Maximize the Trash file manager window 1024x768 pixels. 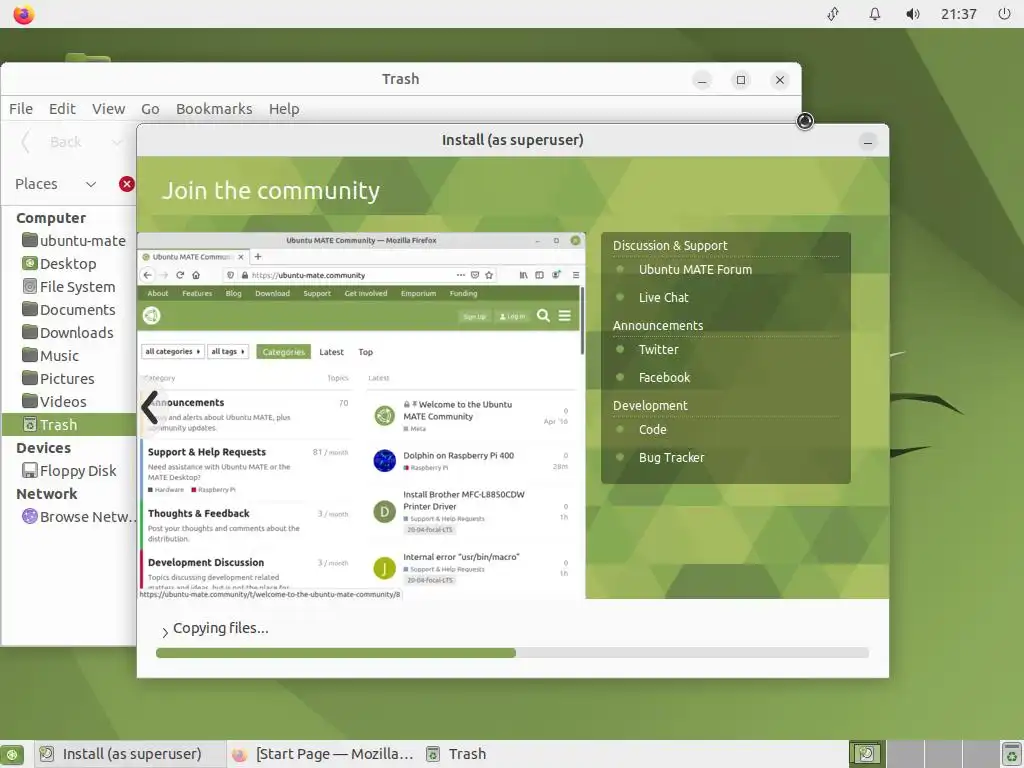pyautogui.click(x=741, y=80)
